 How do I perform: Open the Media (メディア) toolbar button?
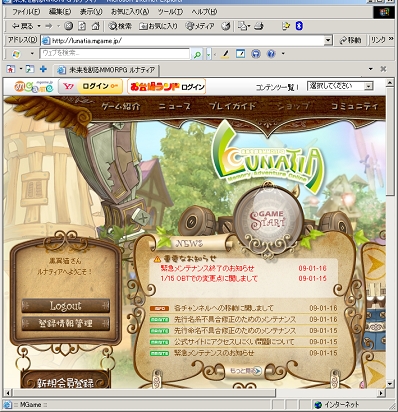pos(200,26)
